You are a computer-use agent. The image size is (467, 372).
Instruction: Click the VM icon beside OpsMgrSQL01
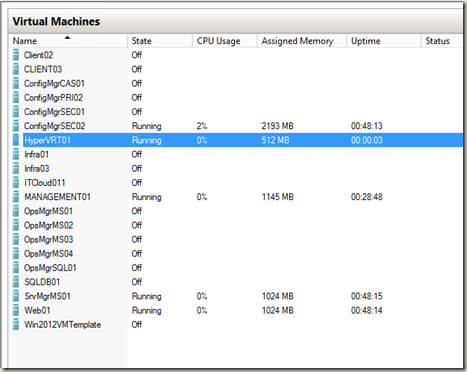[x=16, y=268]
